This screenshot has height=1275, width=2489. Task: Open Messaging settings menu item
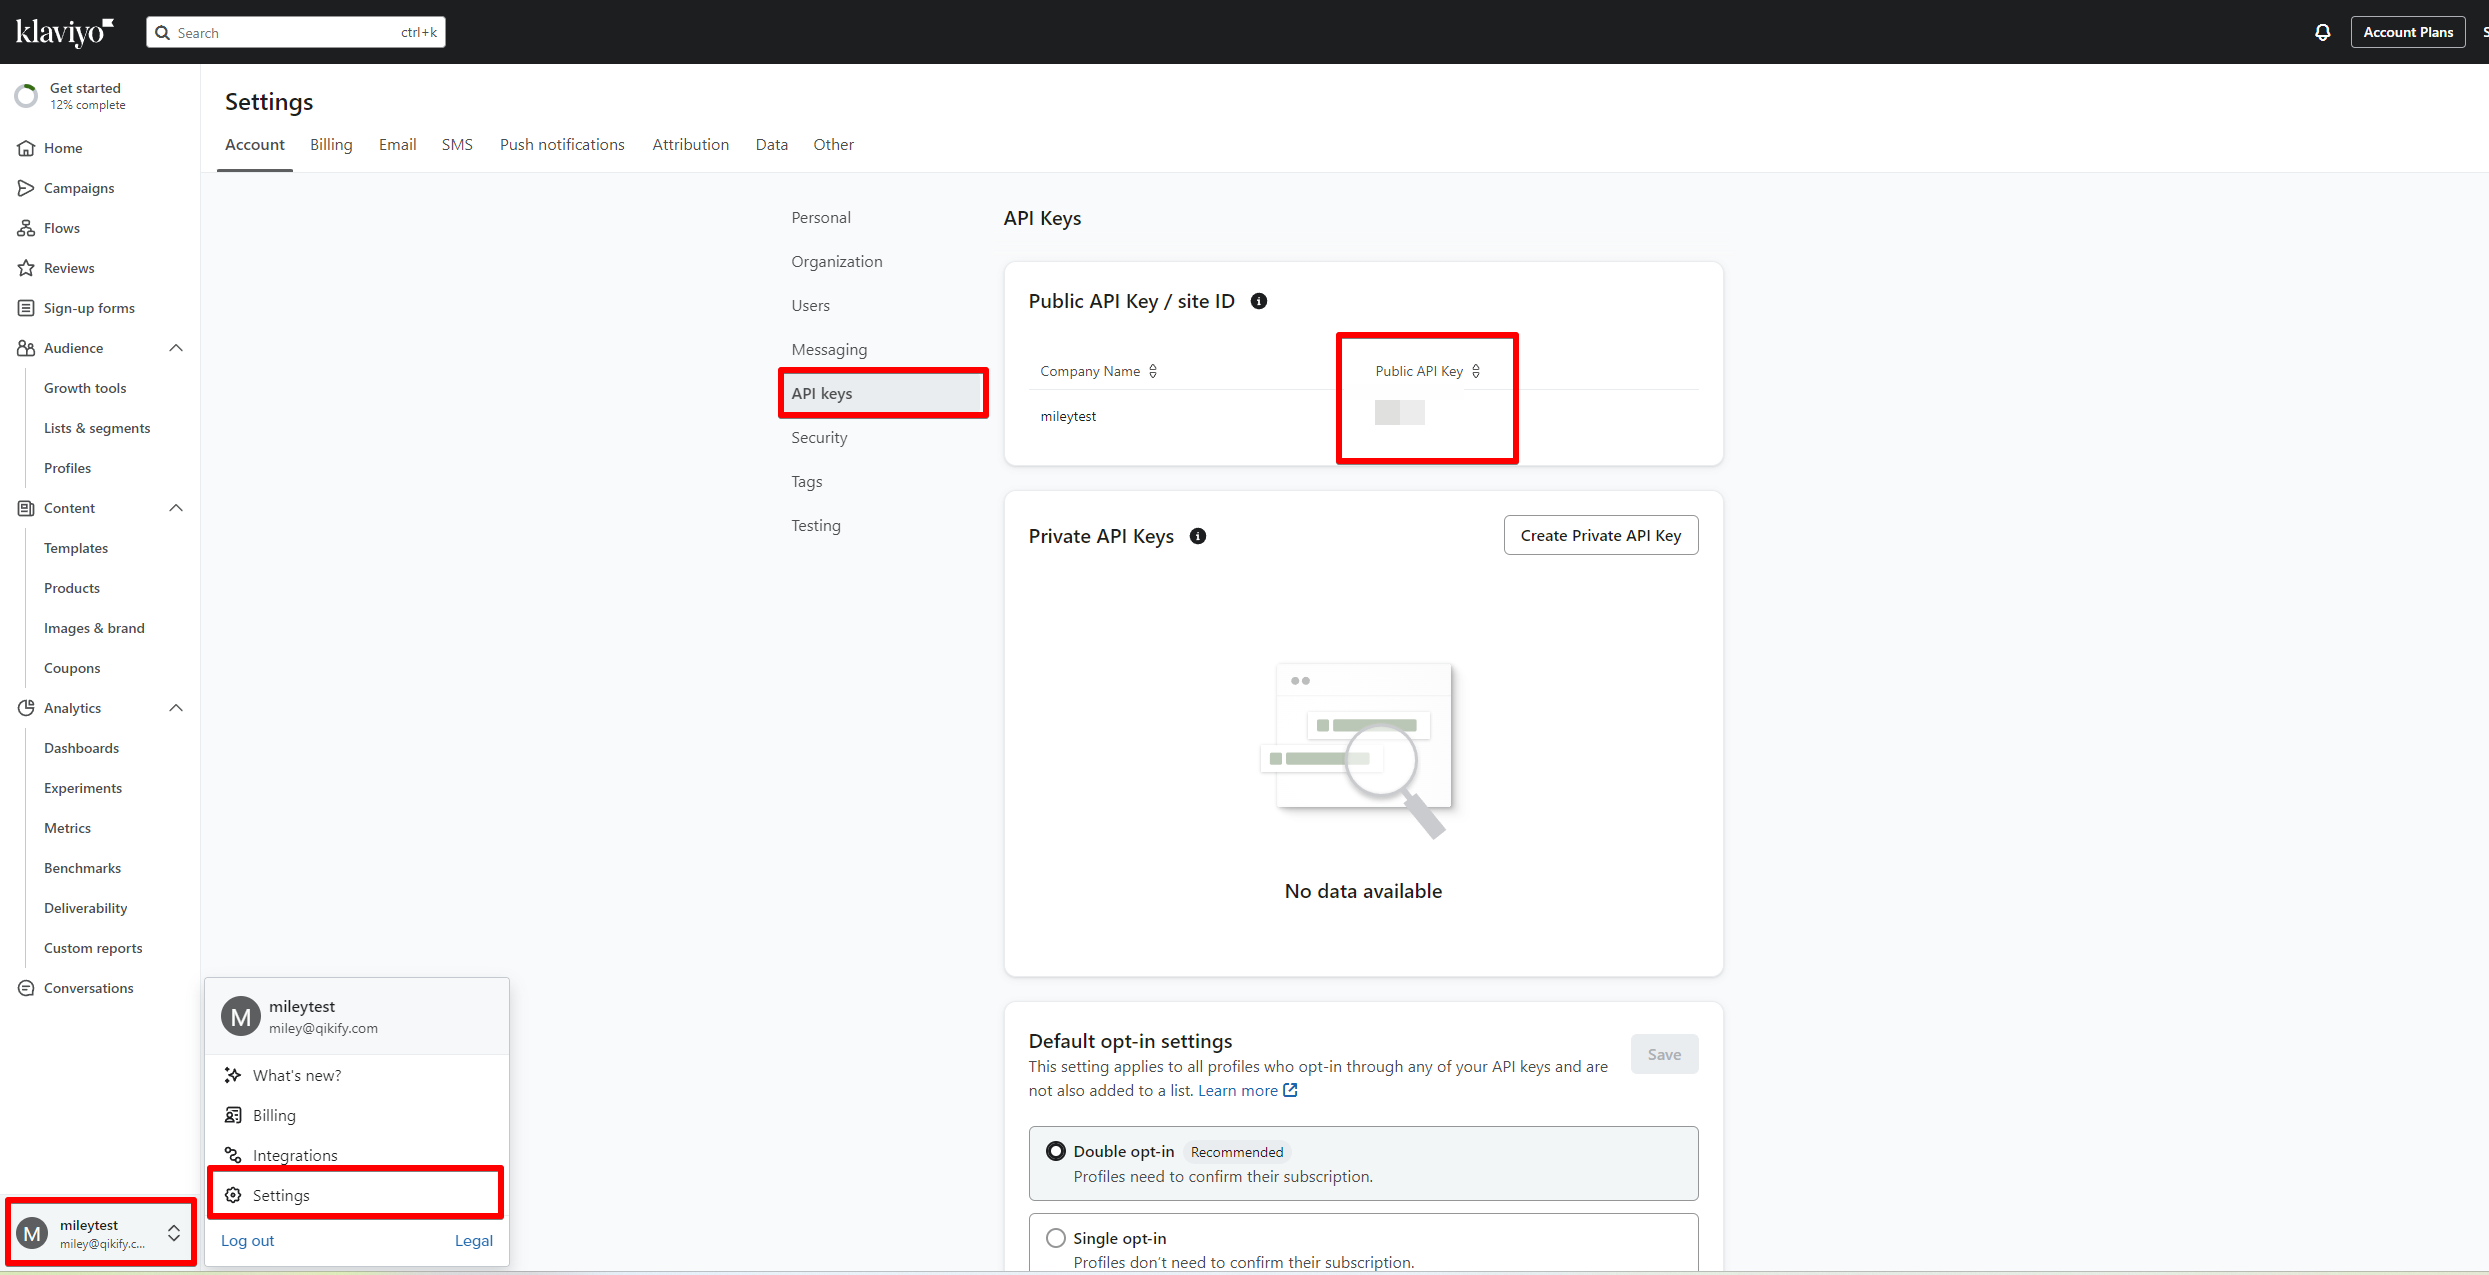click(x=829, y=350)
